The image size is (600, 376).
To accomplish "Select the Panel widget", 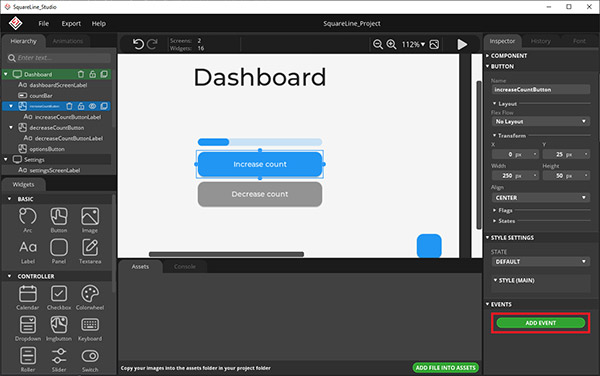I will (x=59, y=251).
